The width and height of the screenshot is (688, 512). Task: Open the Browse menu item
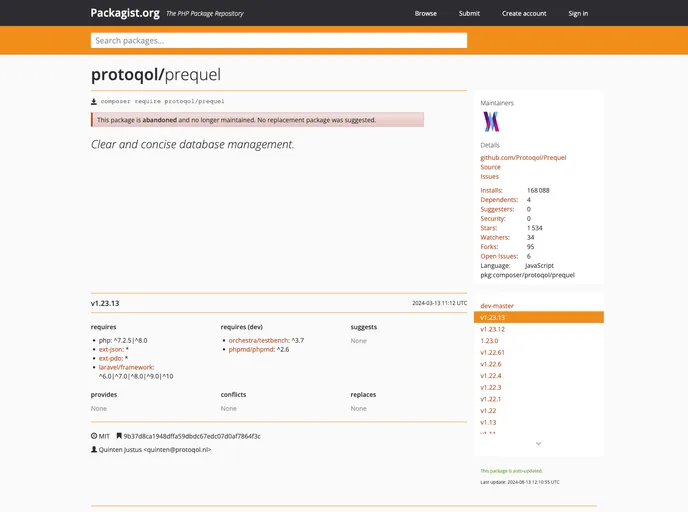point(426,13)
